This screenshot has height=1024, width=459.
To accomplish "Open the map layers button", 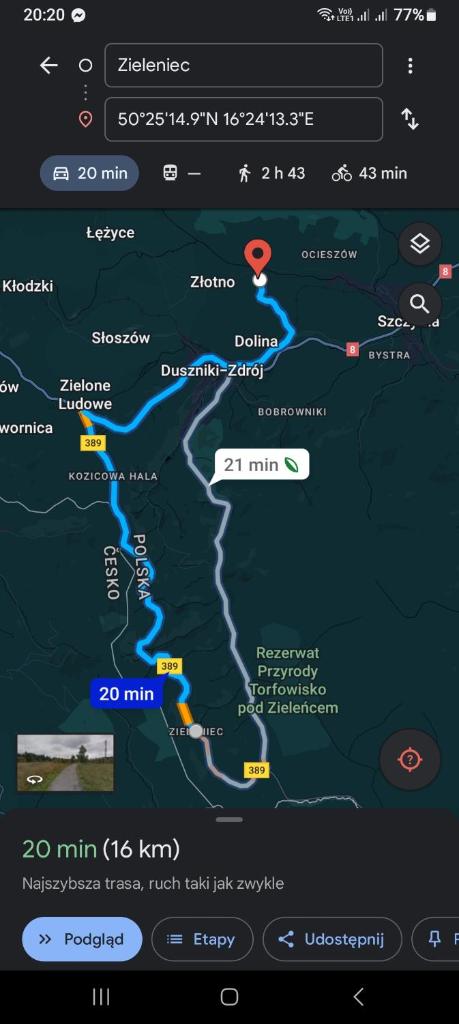I will 420,244.
